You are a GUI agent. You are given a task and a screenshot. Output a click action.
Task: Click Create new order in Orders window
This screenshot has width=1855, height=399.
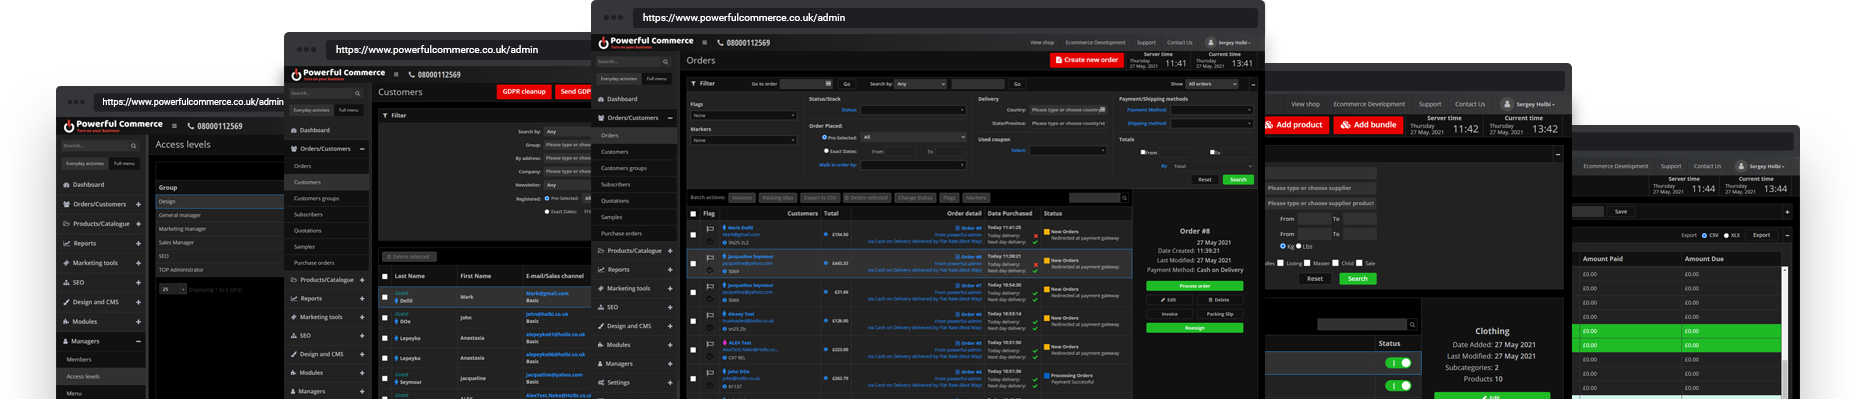point(1086,60)
